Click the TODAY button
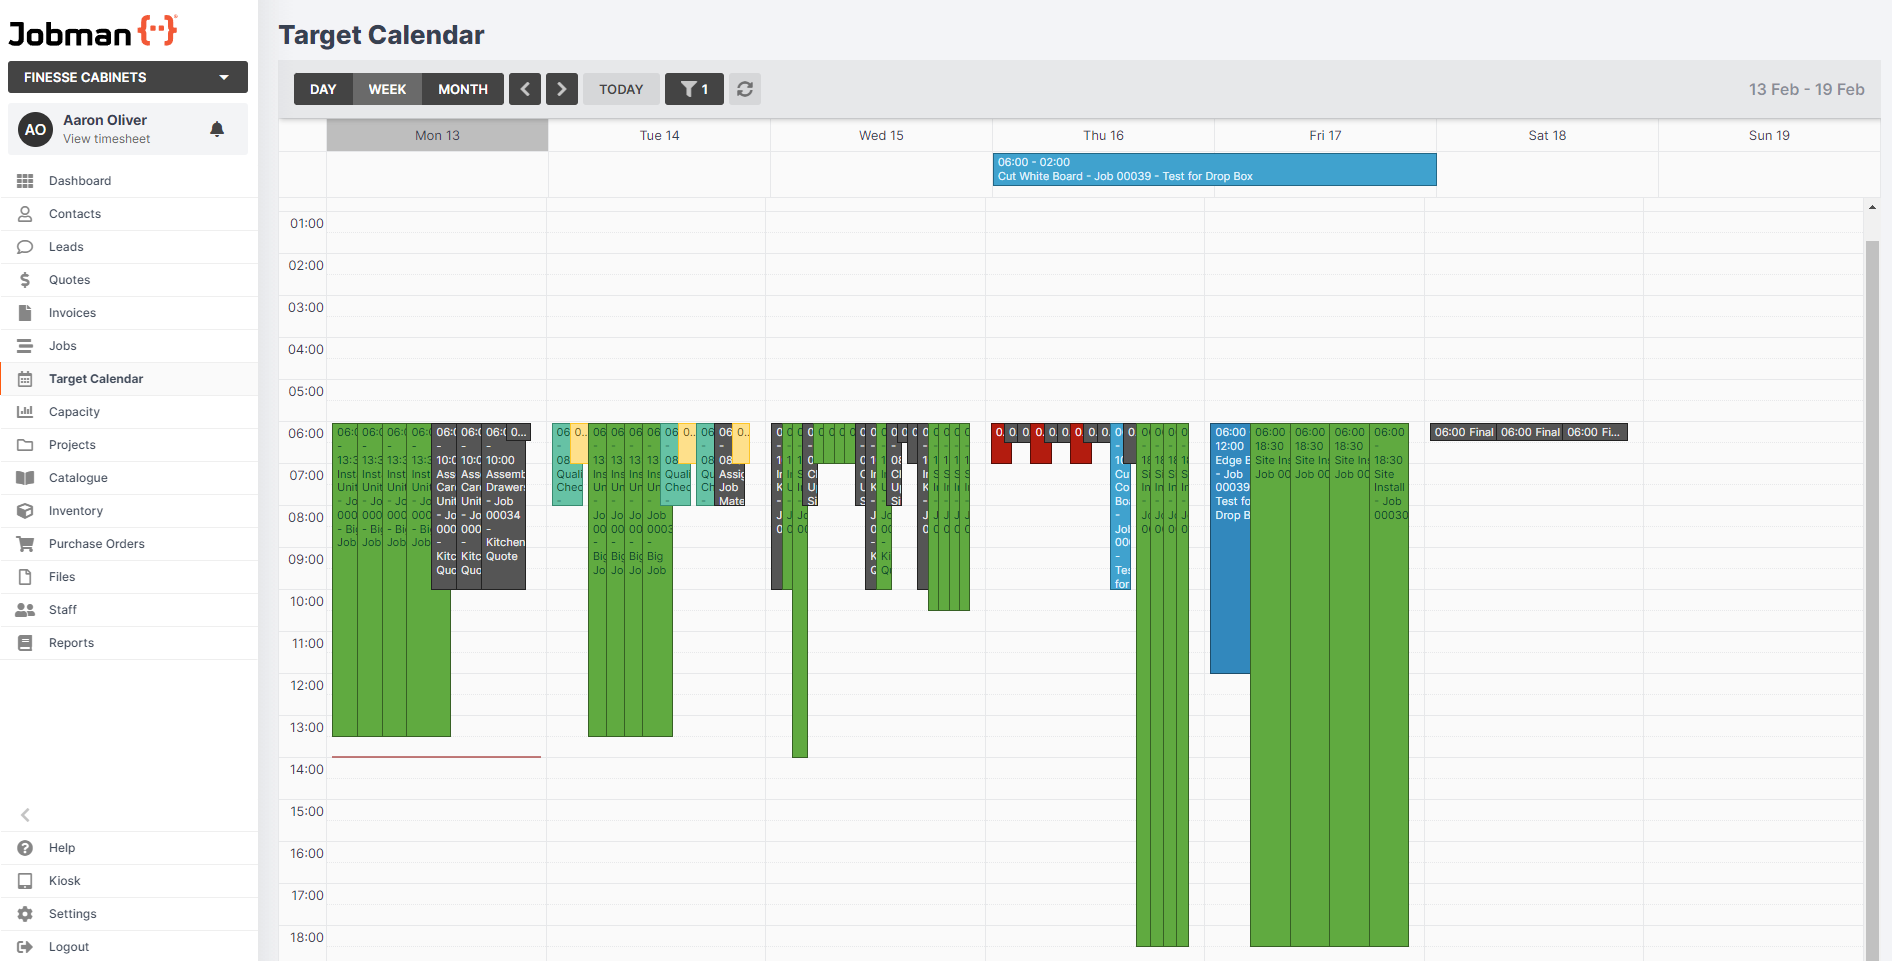The width and height of the screenshot is (1892, 961). pos(620,89)
